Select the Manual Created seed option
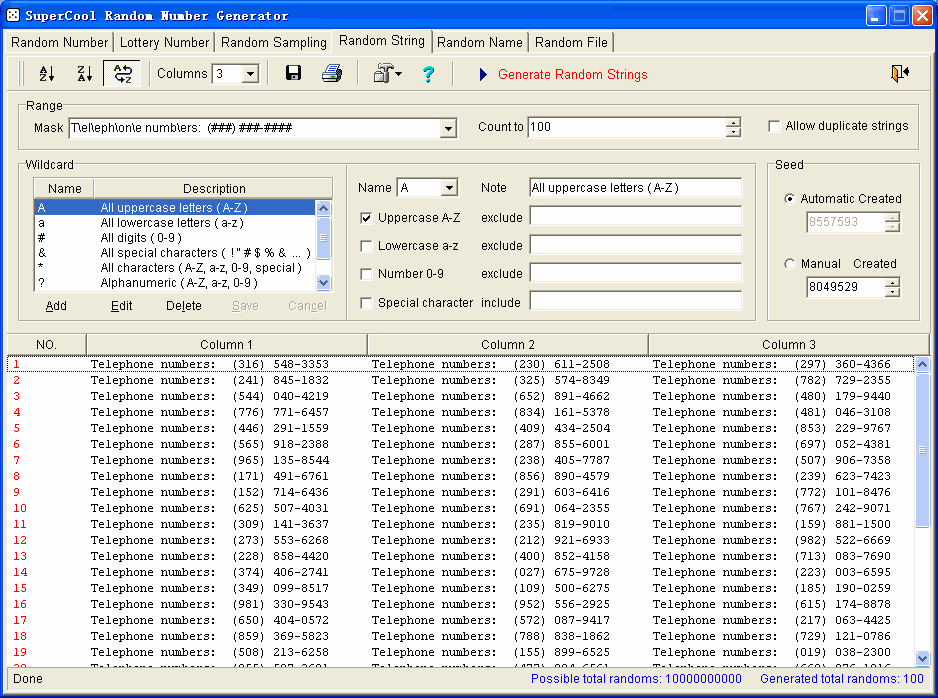The image size is (938, 698). pos(791,264)
